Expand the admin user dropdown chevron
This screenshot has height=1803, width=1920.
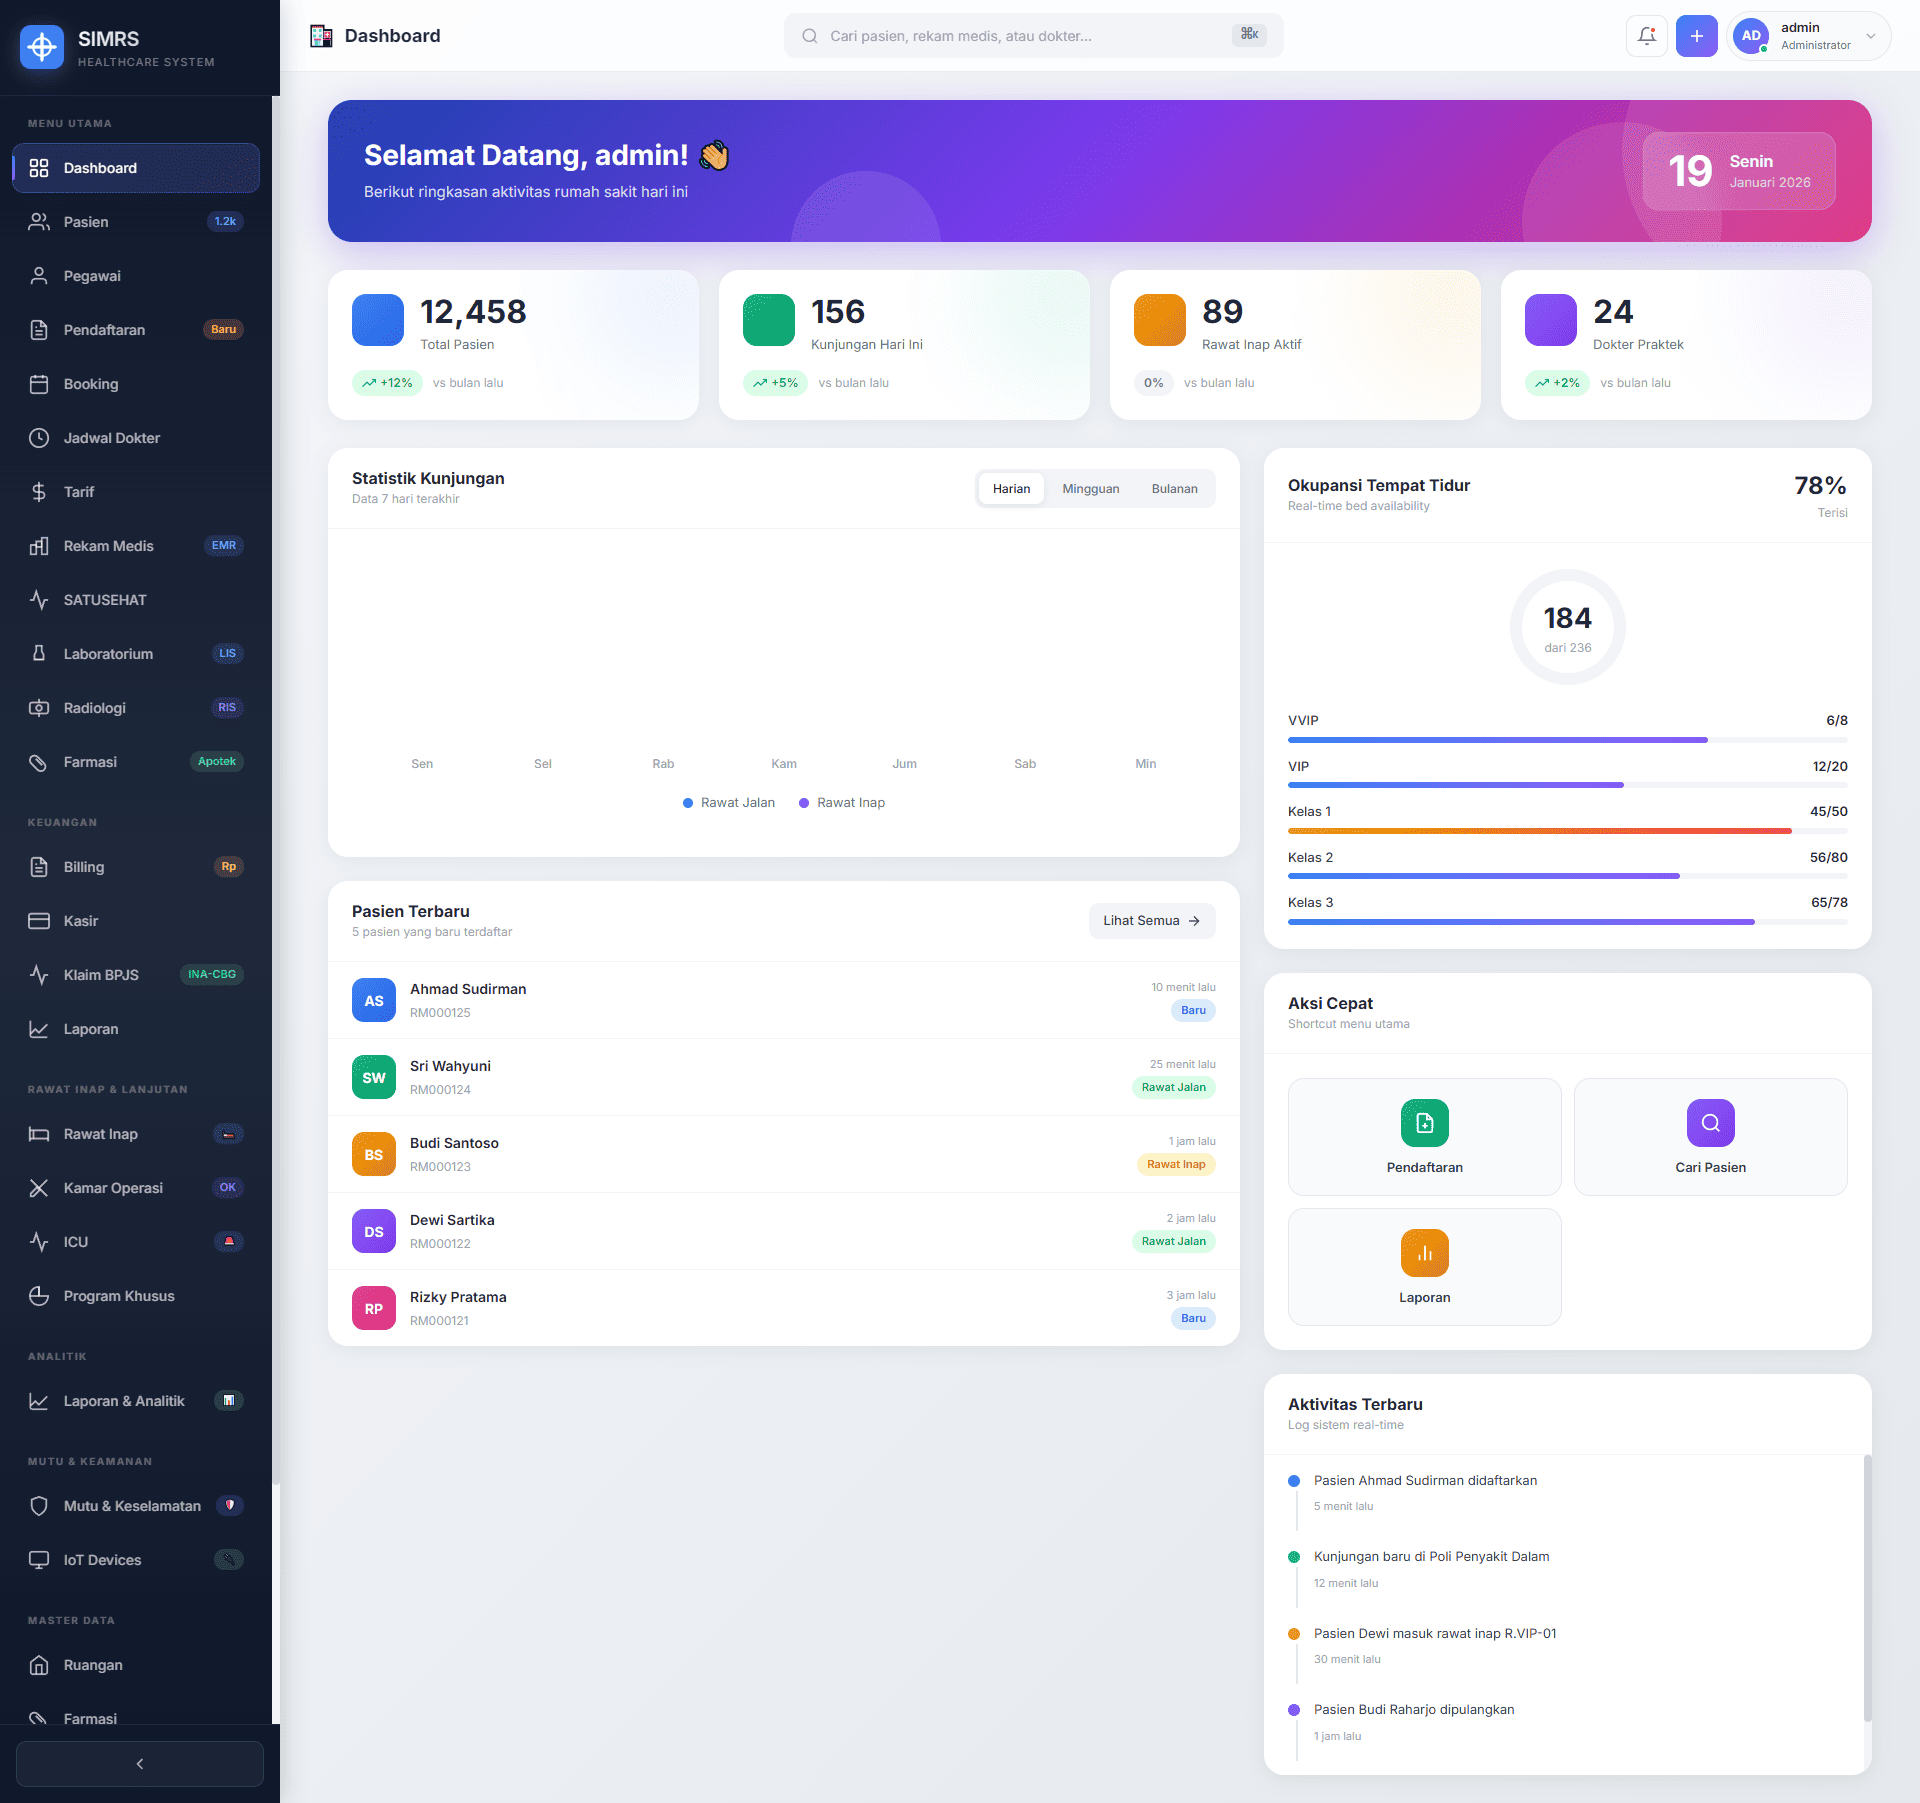coord(1870,36)
